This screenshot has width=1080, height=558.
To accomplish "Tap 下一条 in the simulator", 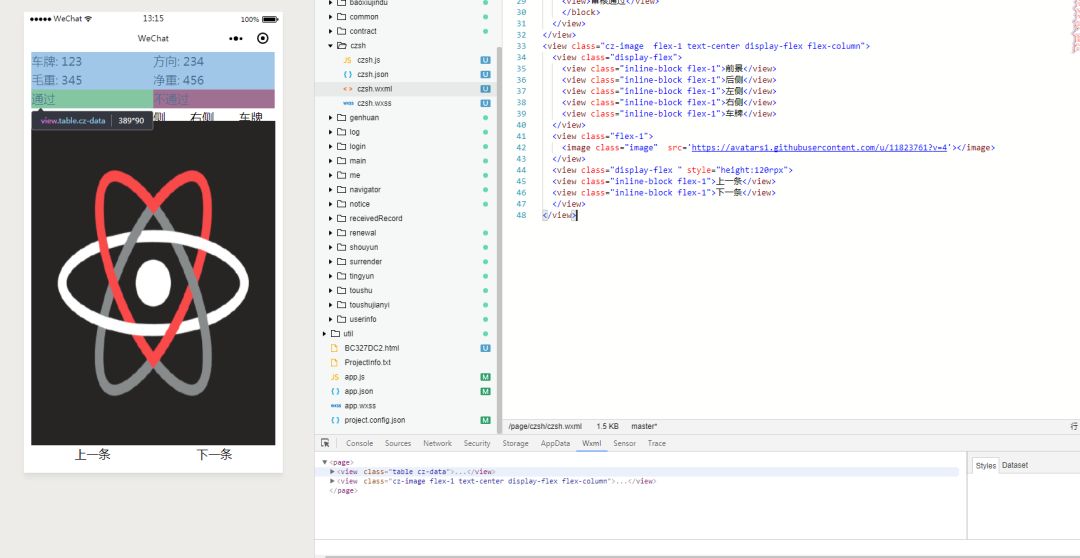I will (x=214, y=455).
